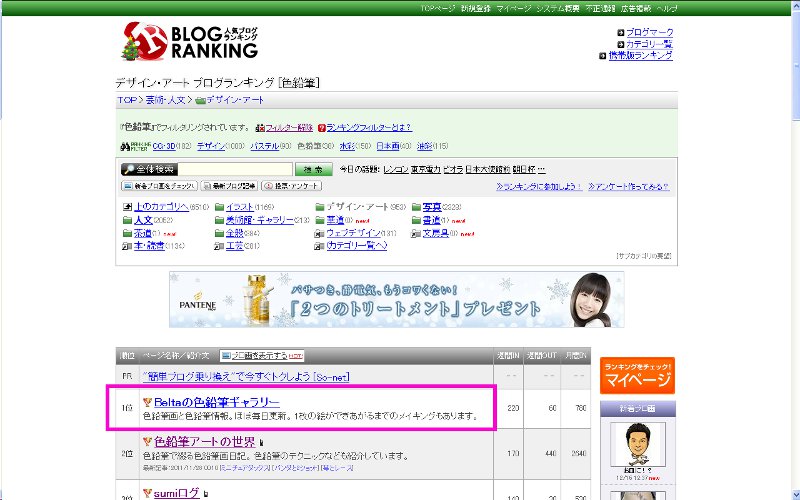Open the Pantene treatment present banner
800x500 pixels.
click(x=396, y=299)
